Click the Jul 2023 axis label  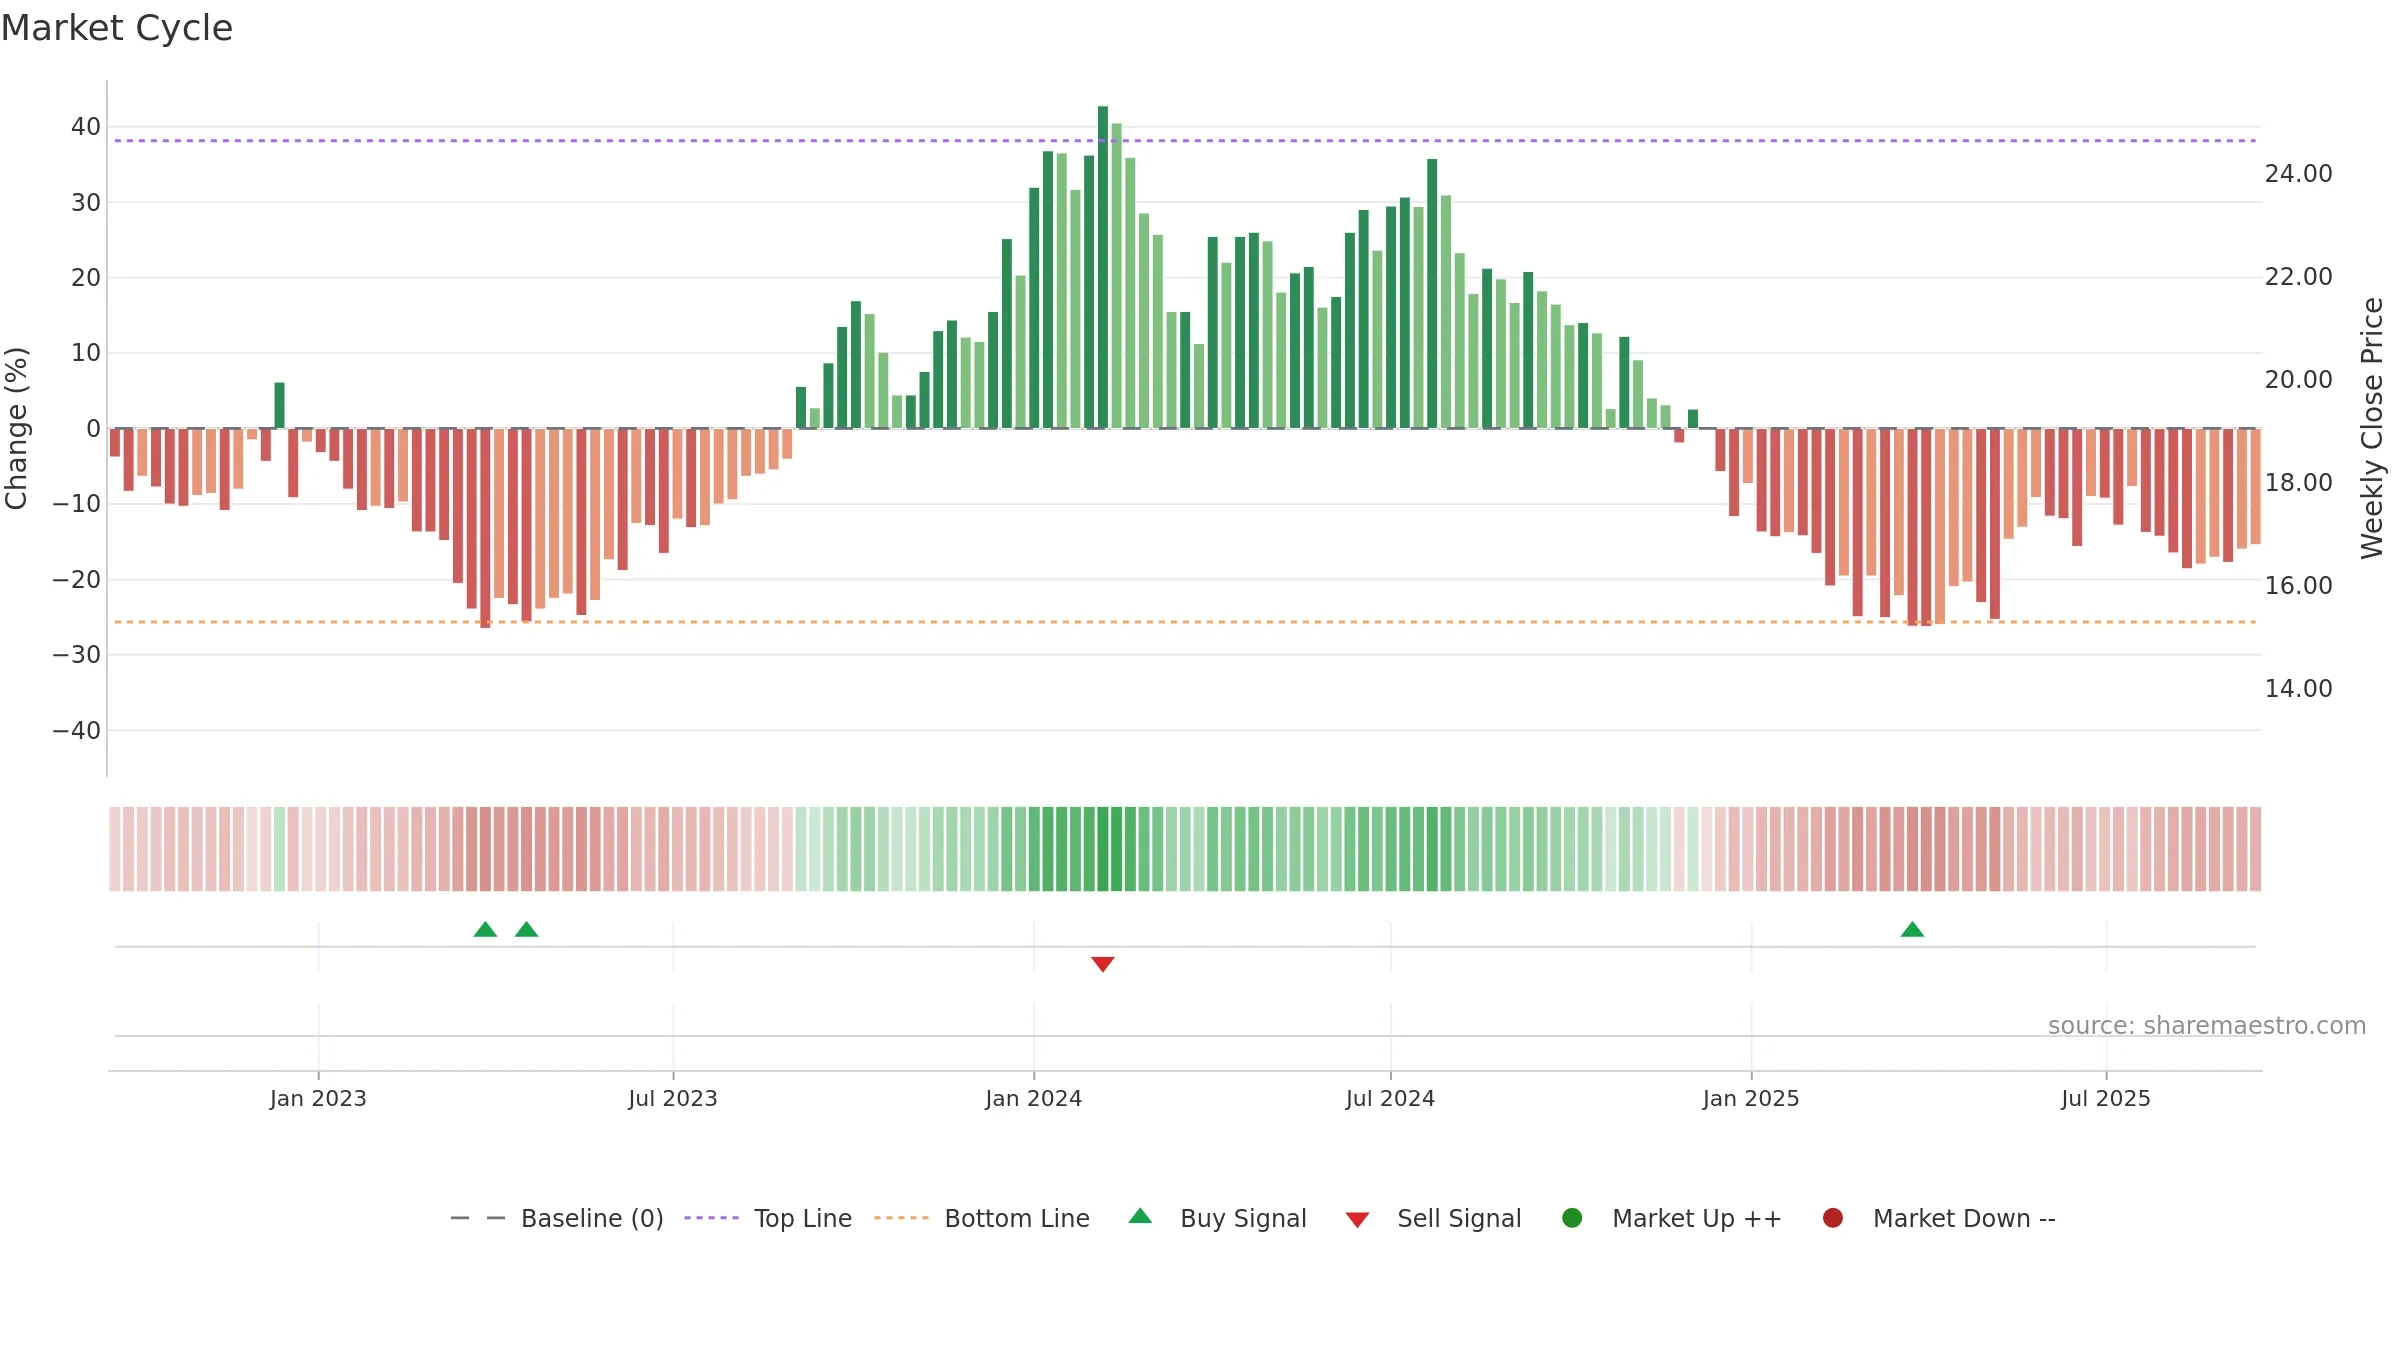tap(673, 1098)
